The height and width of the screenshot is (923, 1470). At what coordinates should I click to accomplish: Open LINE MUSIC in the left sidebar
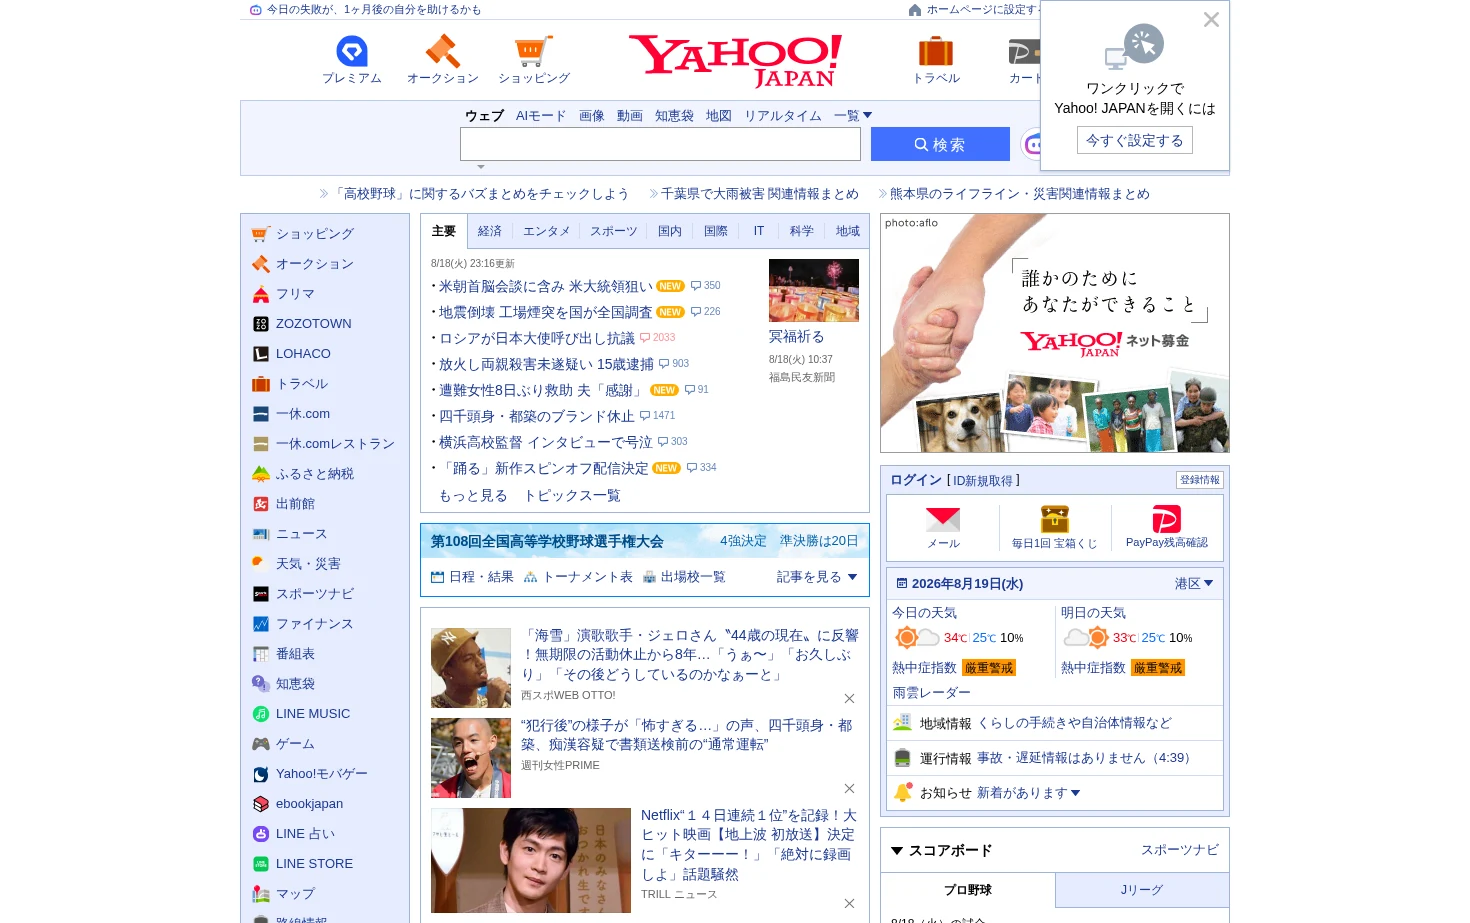pos(301,714)
